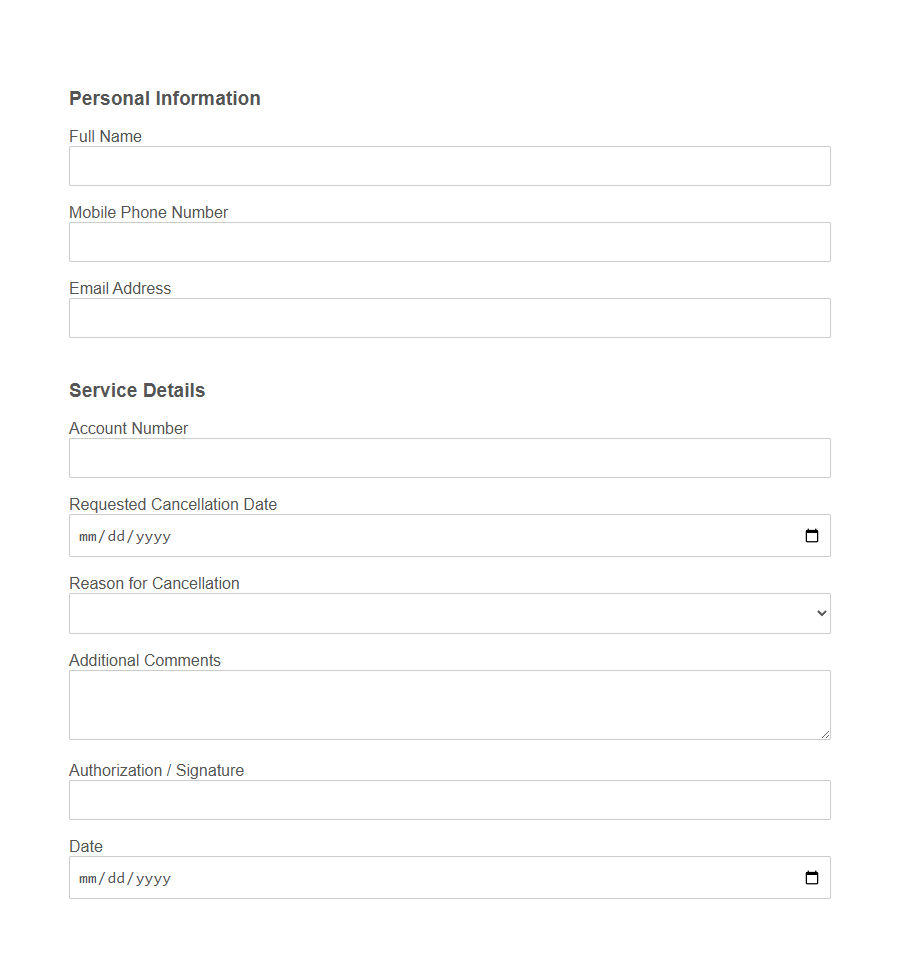Image resolution: width=900 pixels, height=963 pixels.
Task: Click the Service Details section heading
Action: [136, 390]
